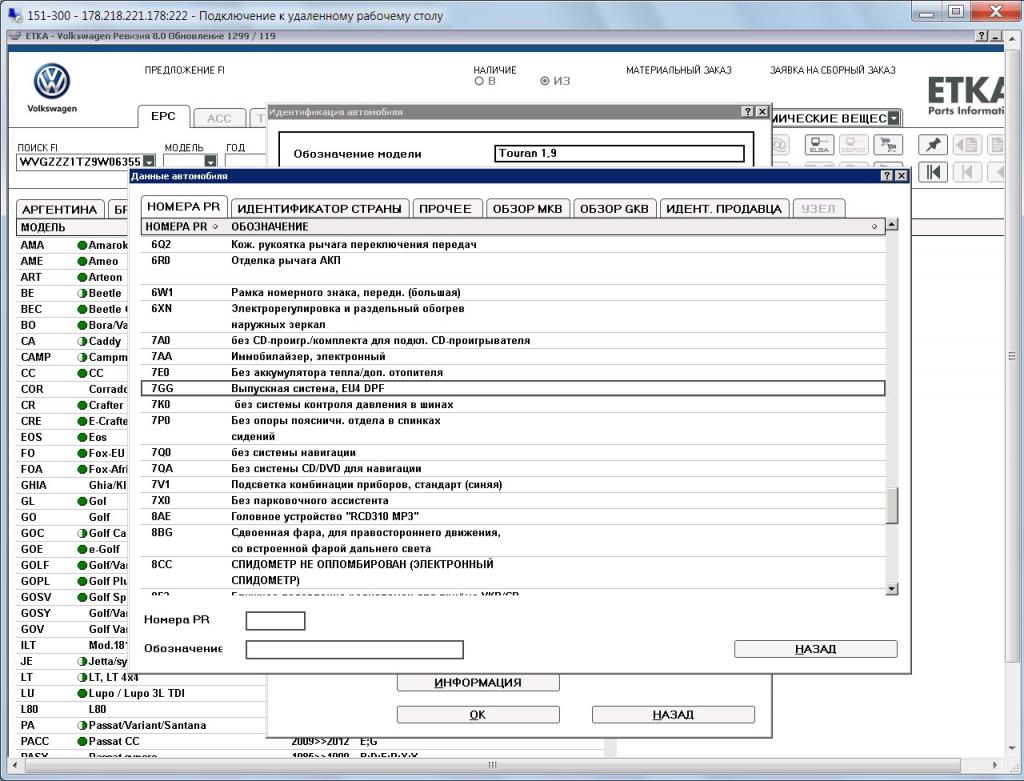Select the 'ИЗ' availability radio button
Image resolution: width=1024 pixels, height=781 pixels.
[545, 81]
